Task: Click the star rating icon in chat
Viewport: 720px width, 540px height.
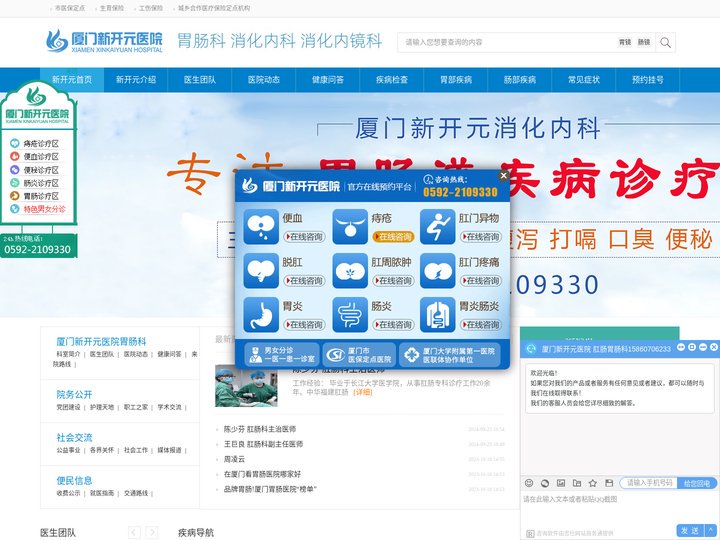Action: tap(593, 483)
